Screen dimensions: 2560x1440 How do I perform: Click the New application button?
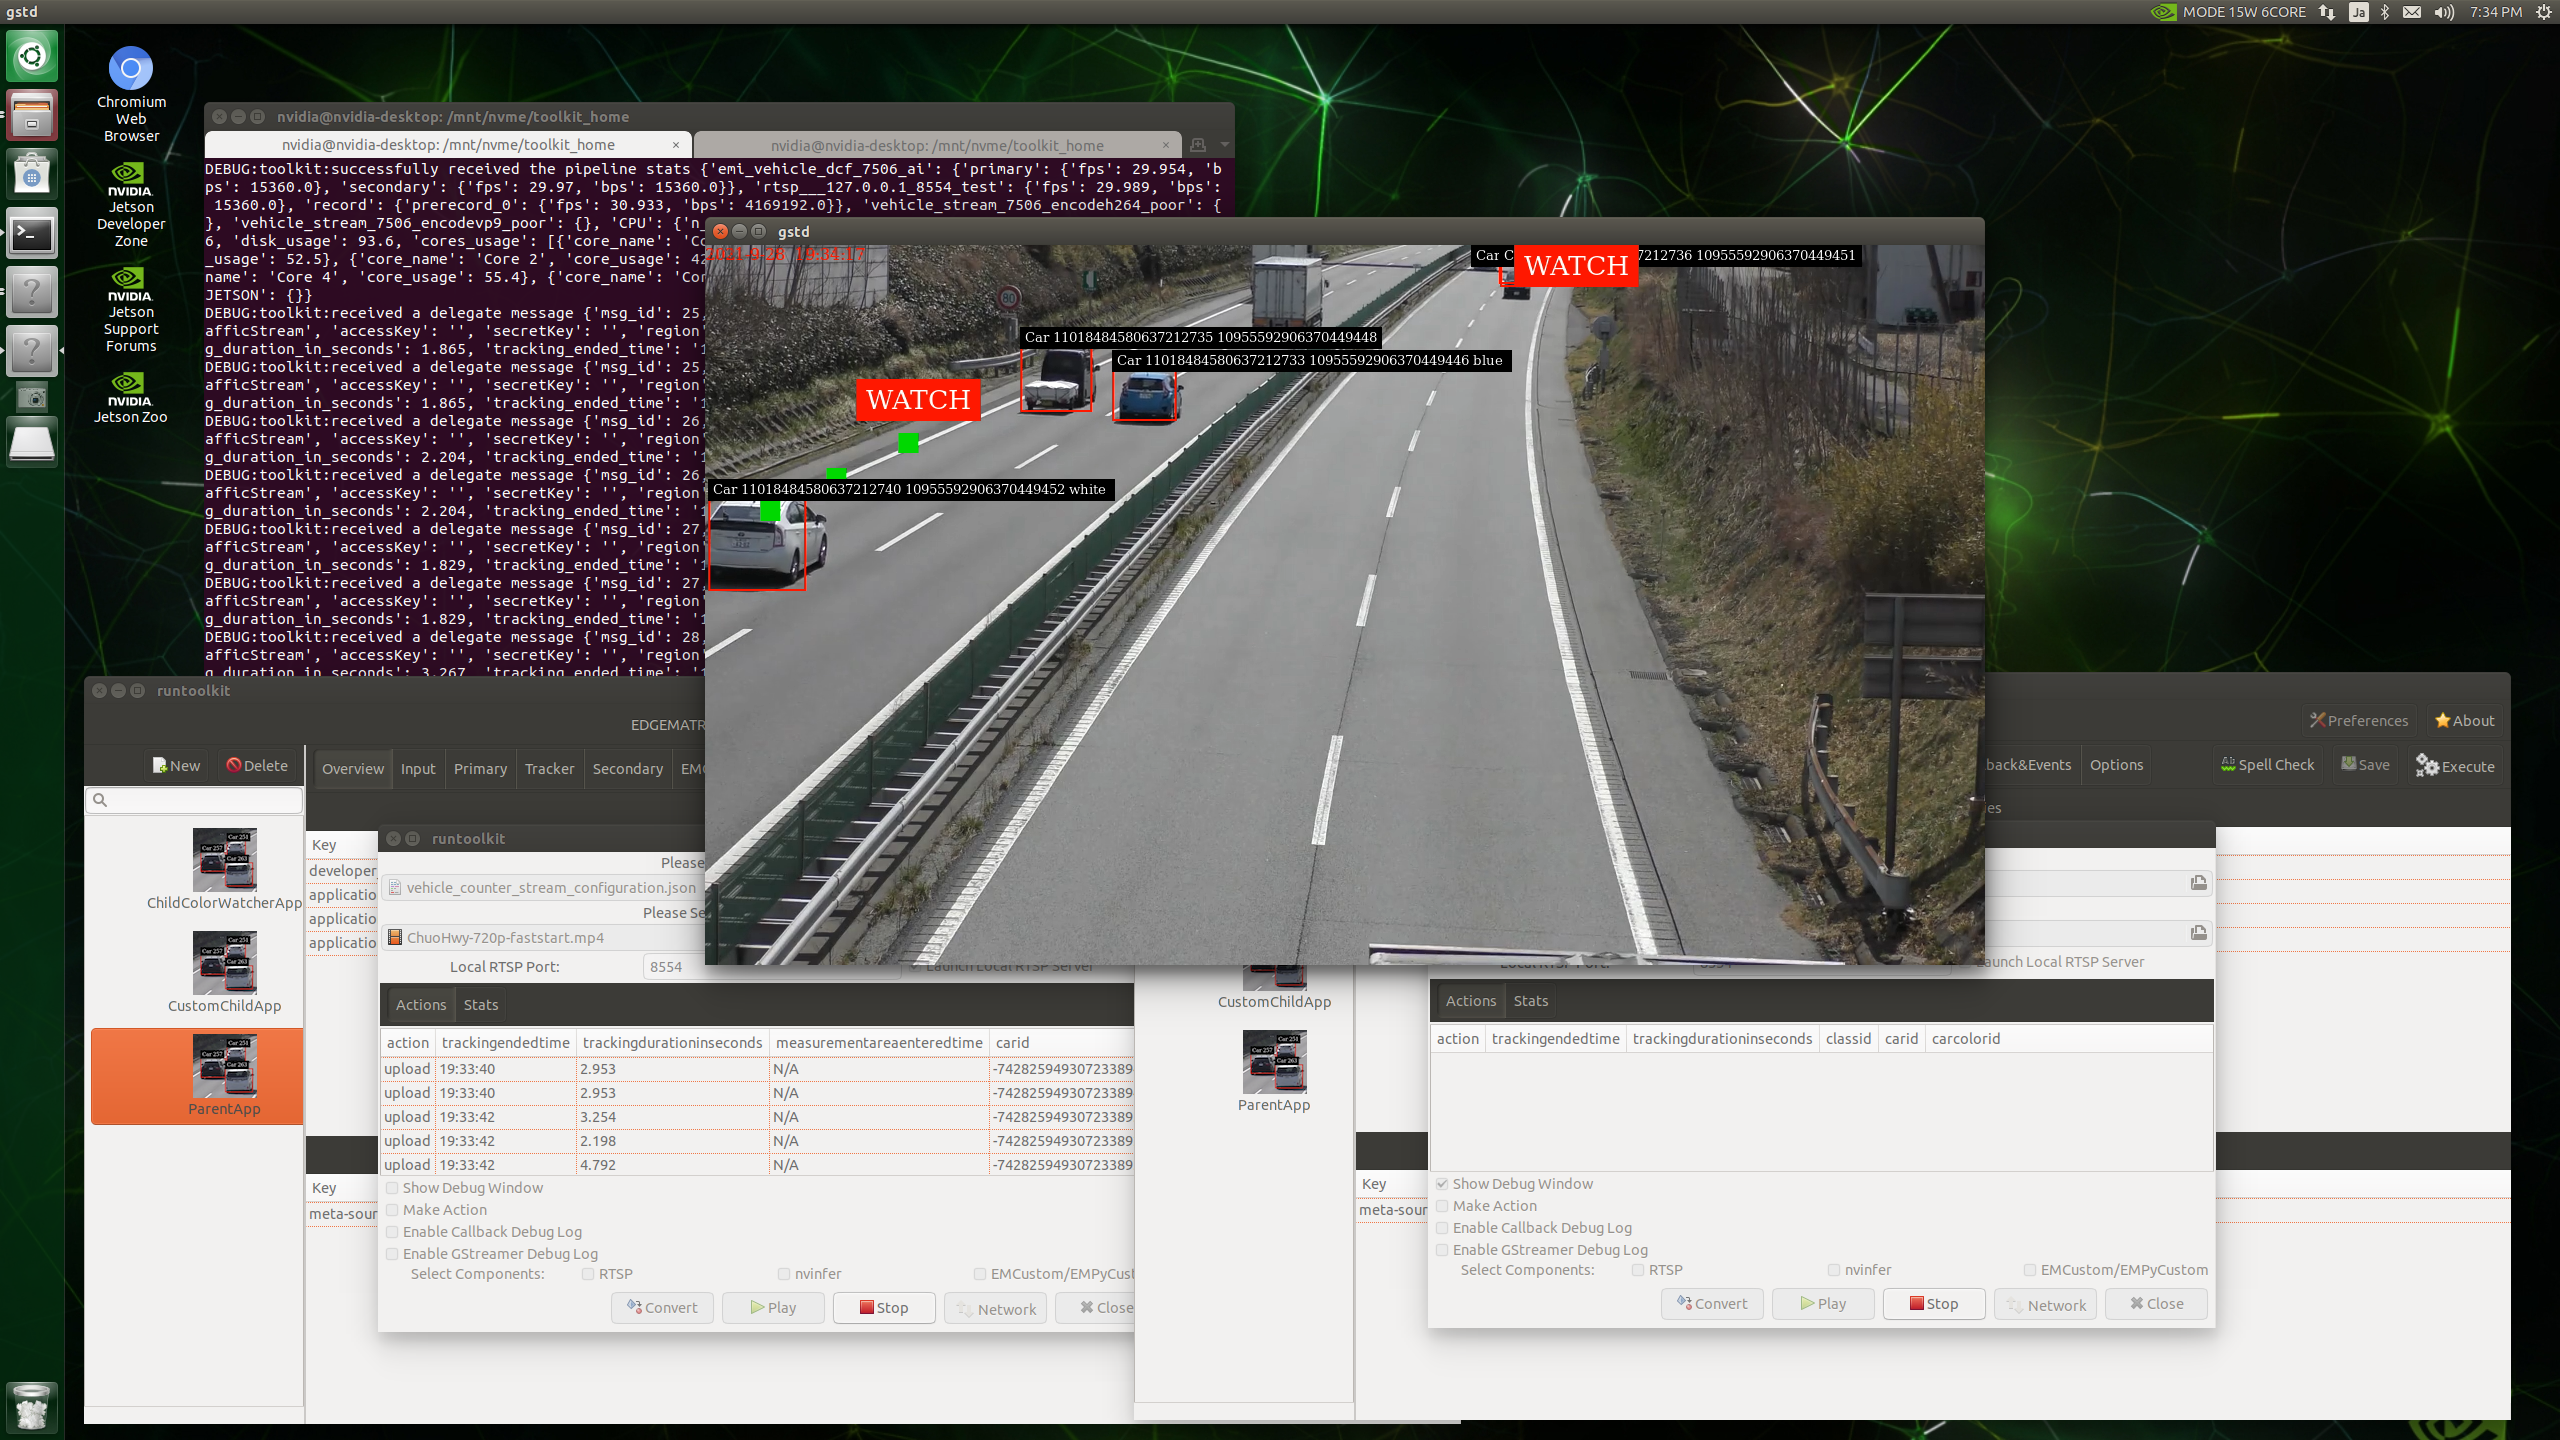pyautogui.click(x=176, y=766)
